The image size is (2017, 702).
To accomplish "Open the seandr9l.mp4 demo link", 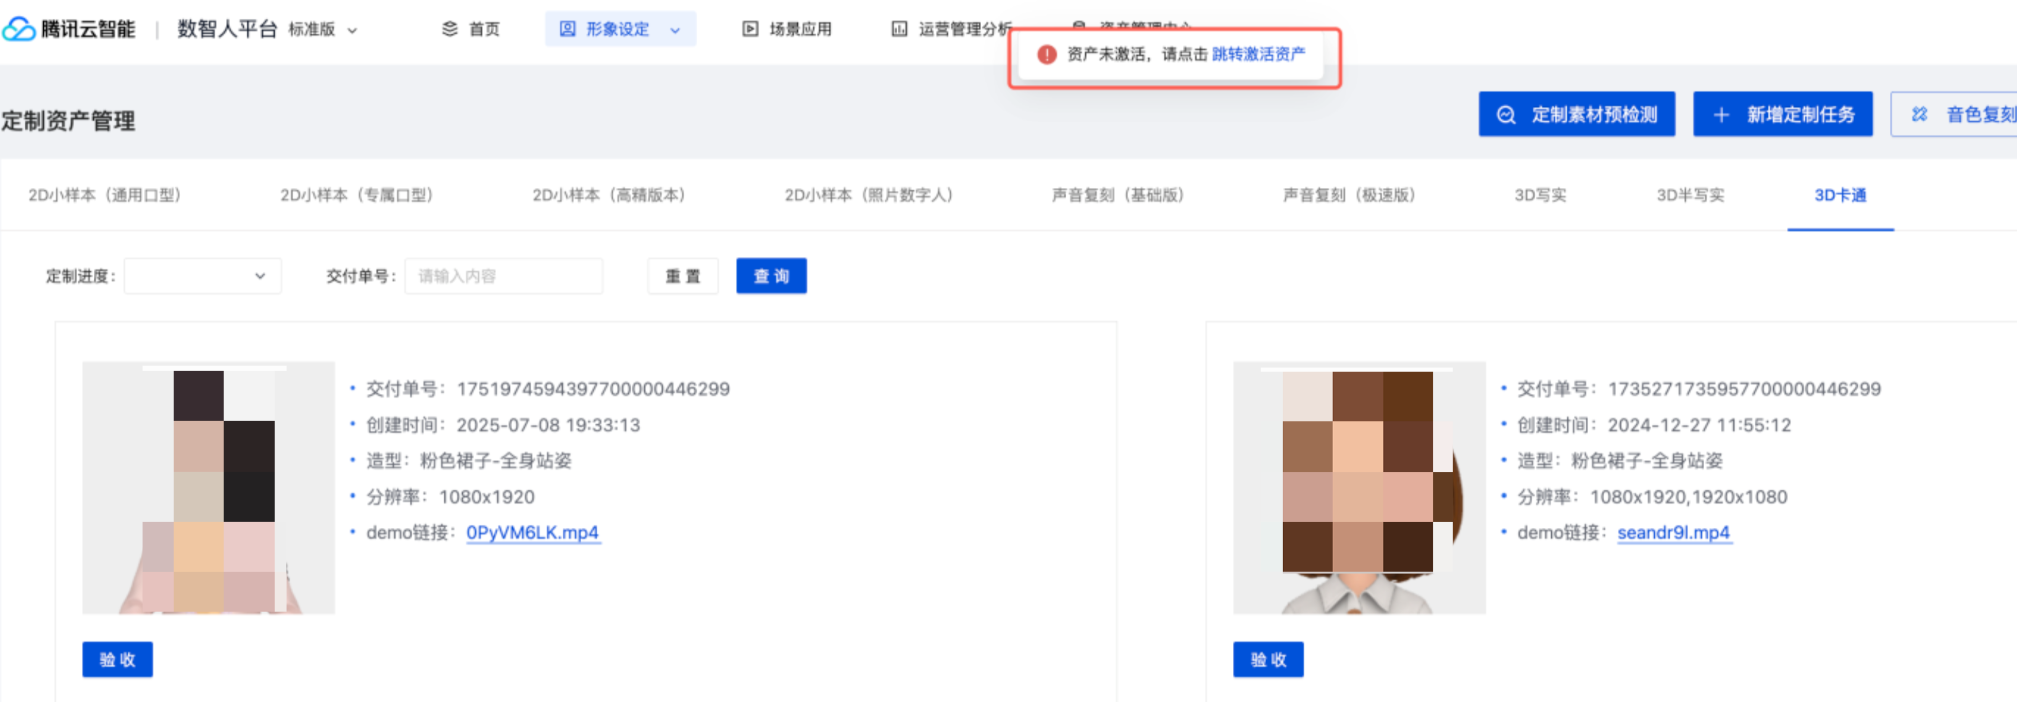I will pyautogui.click(x=1673, y=533).
